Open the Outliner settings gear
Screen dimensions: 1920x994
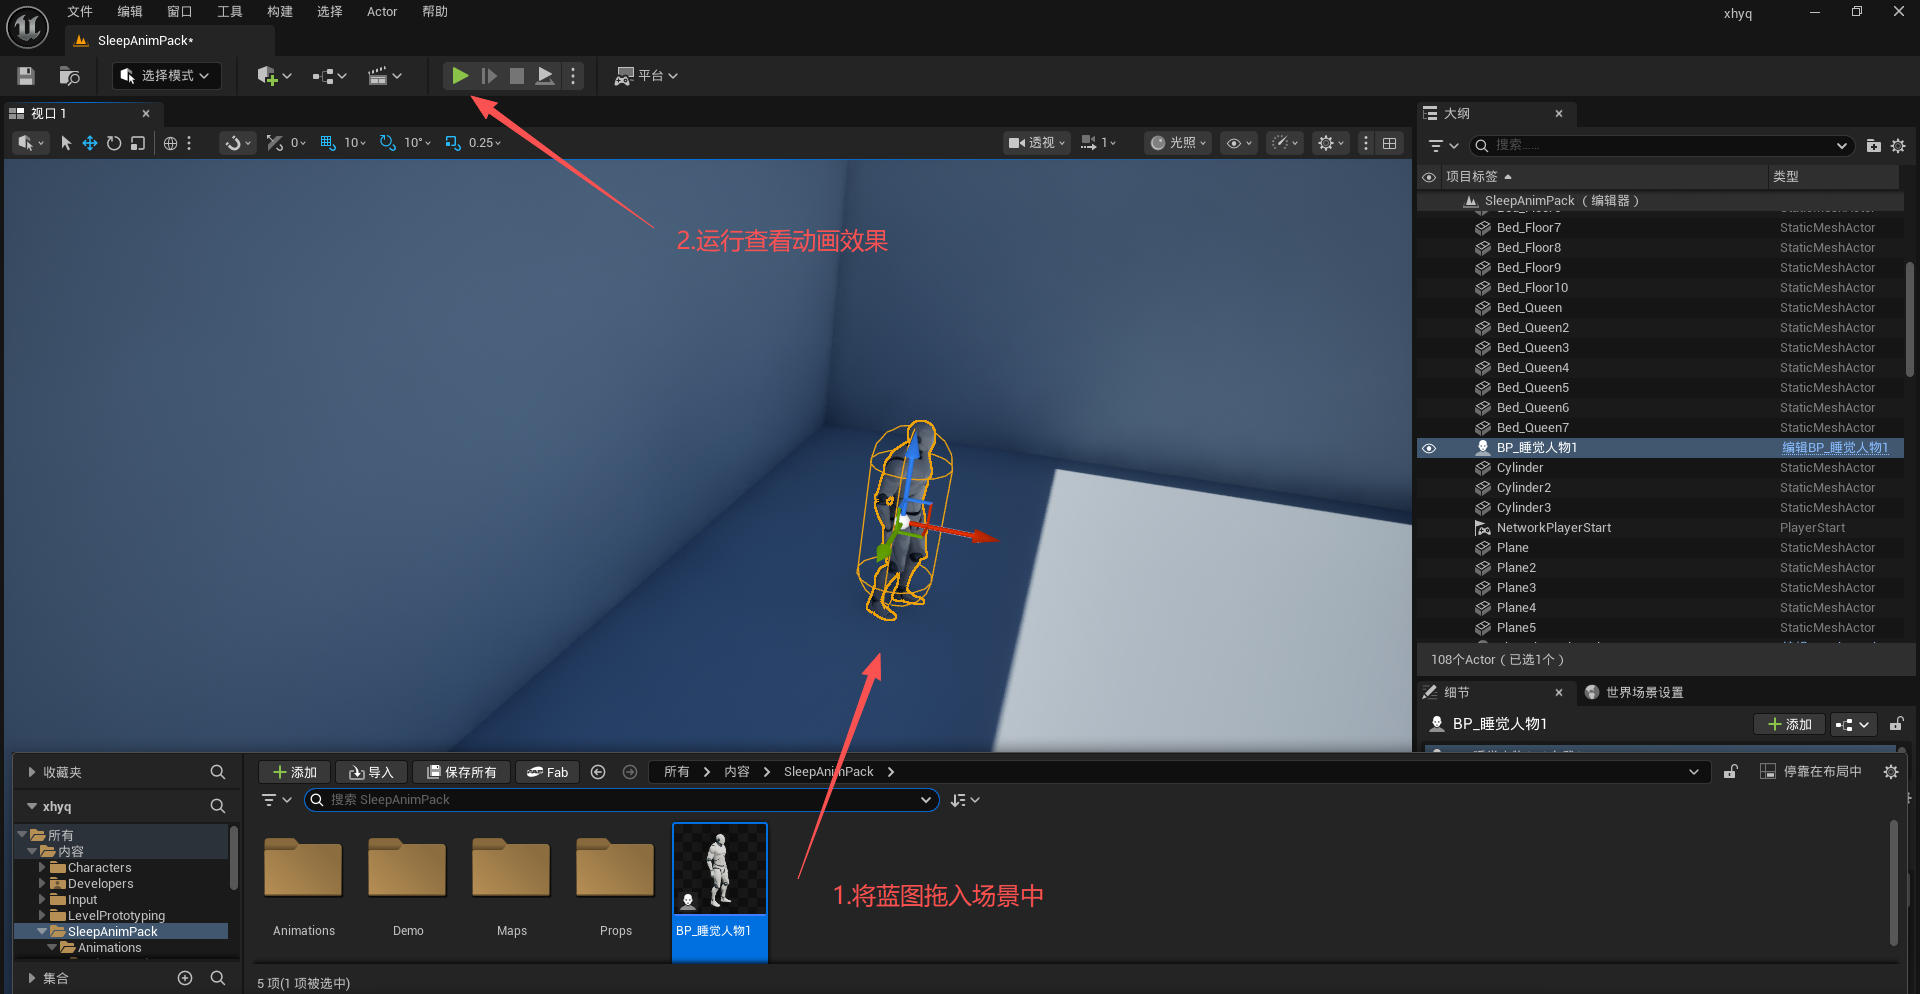[x=1898, y=146]
